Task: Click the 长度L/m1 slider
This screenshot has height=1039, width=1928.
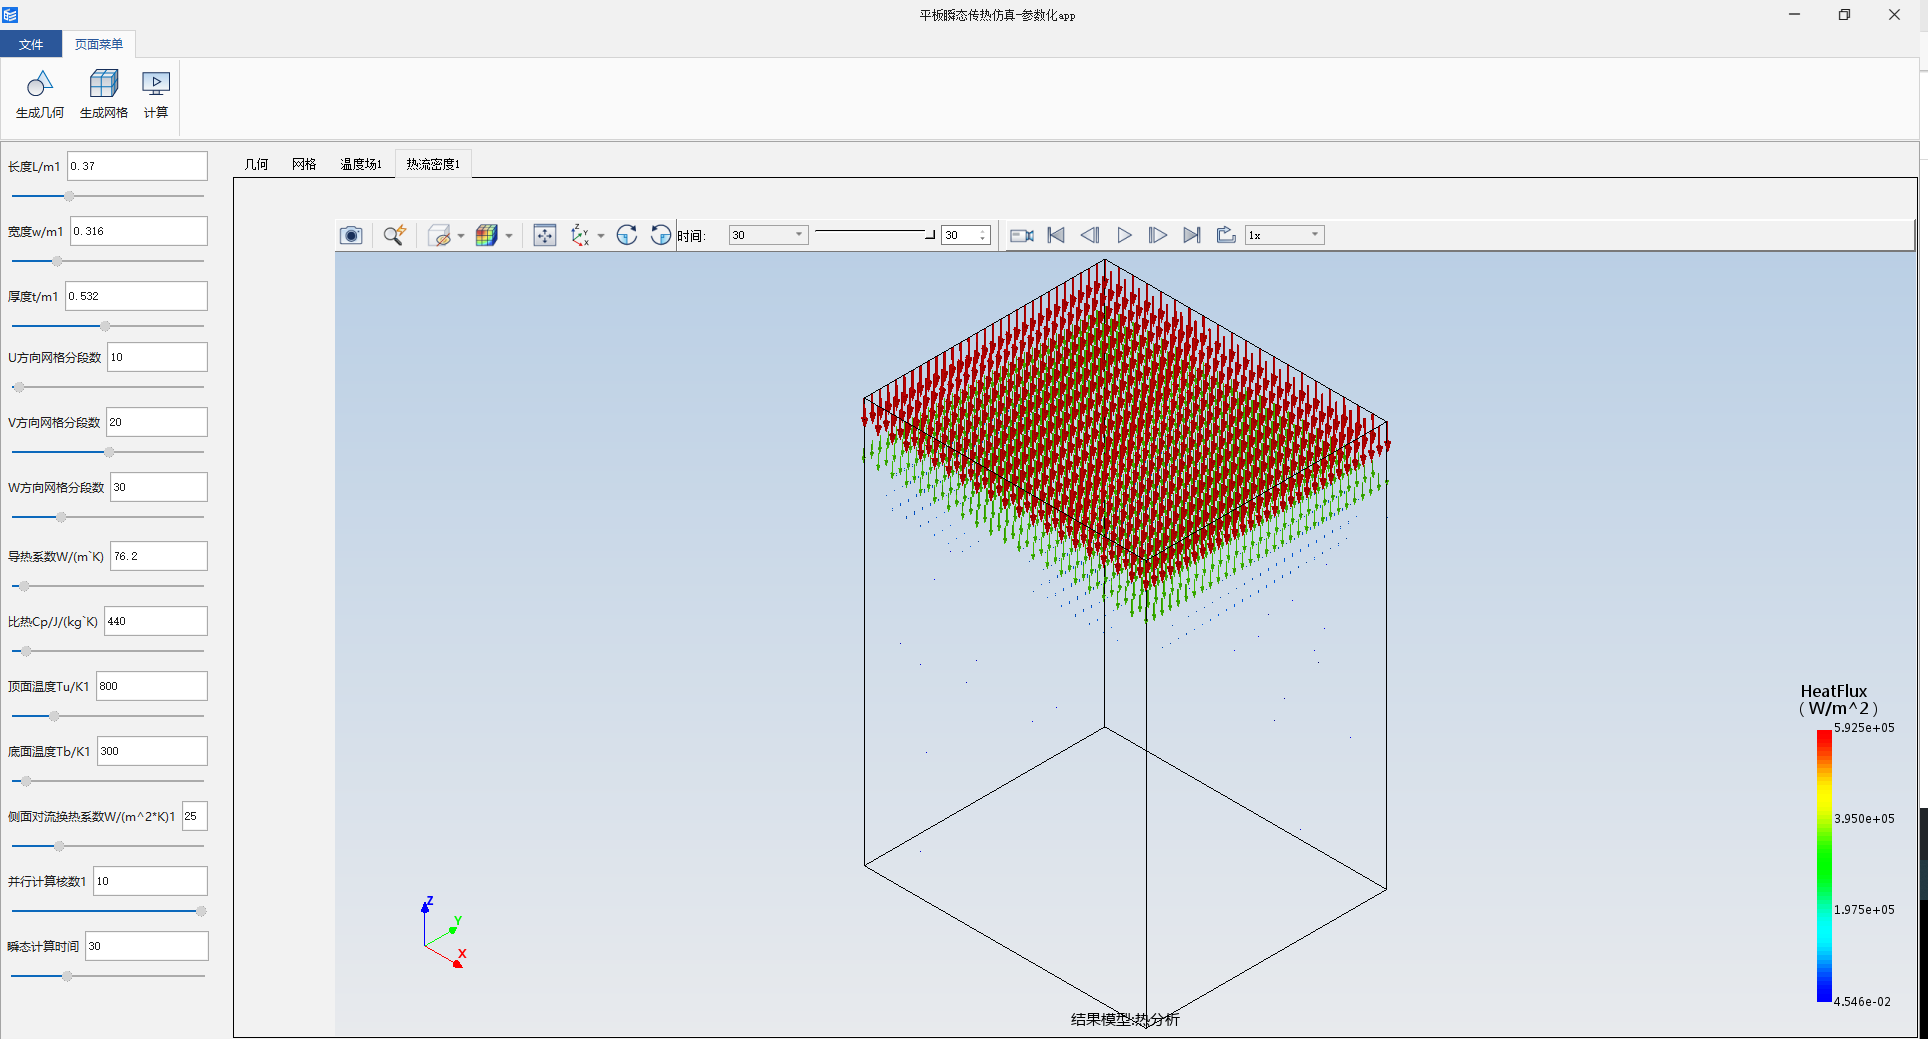Action: point(107,196)
